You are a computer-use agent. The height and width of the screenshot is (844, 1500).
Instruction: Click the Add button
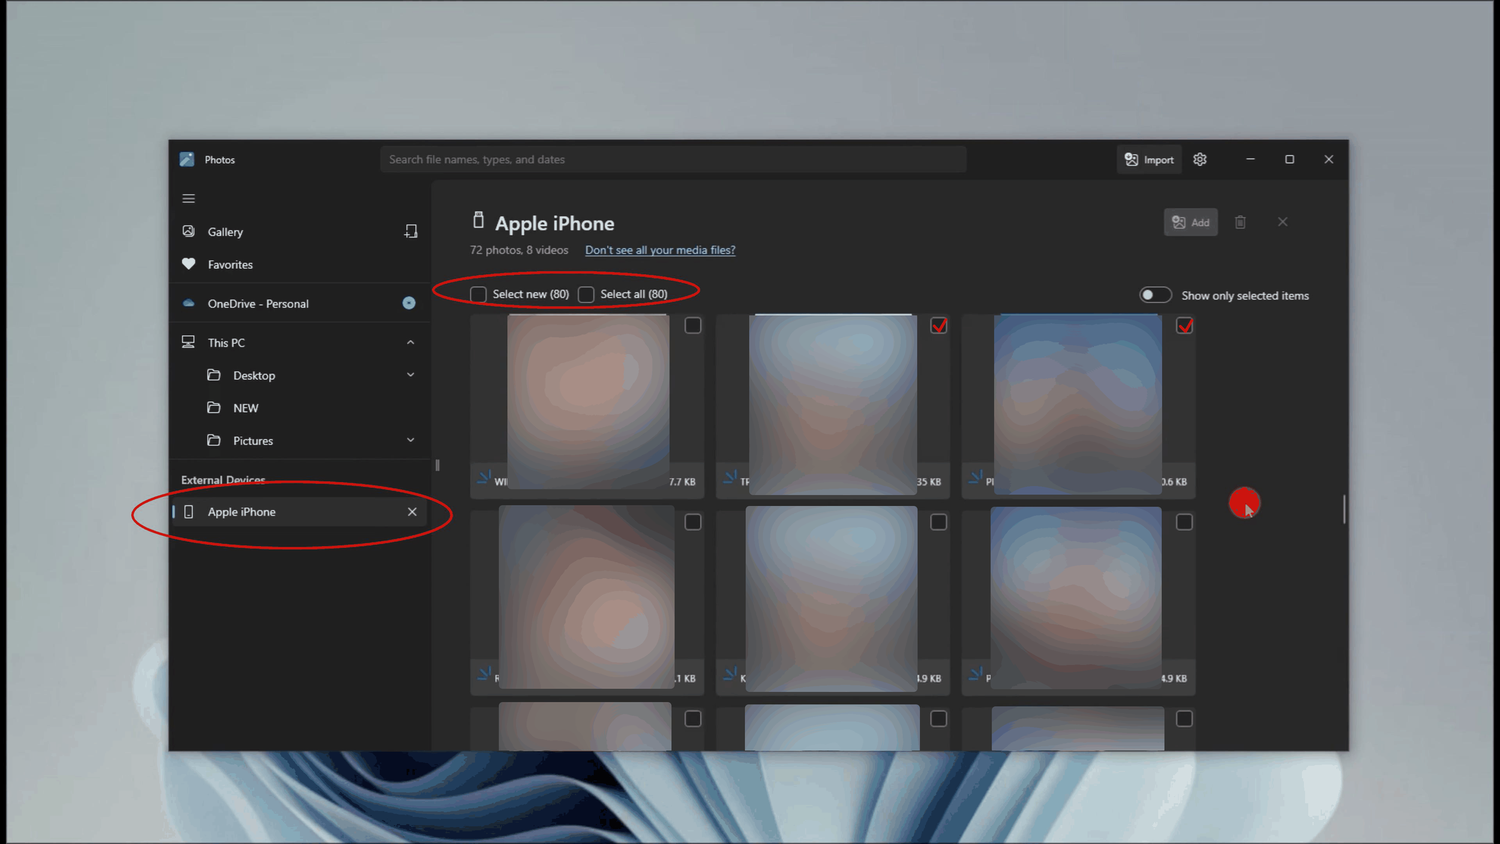[1191, 222]
